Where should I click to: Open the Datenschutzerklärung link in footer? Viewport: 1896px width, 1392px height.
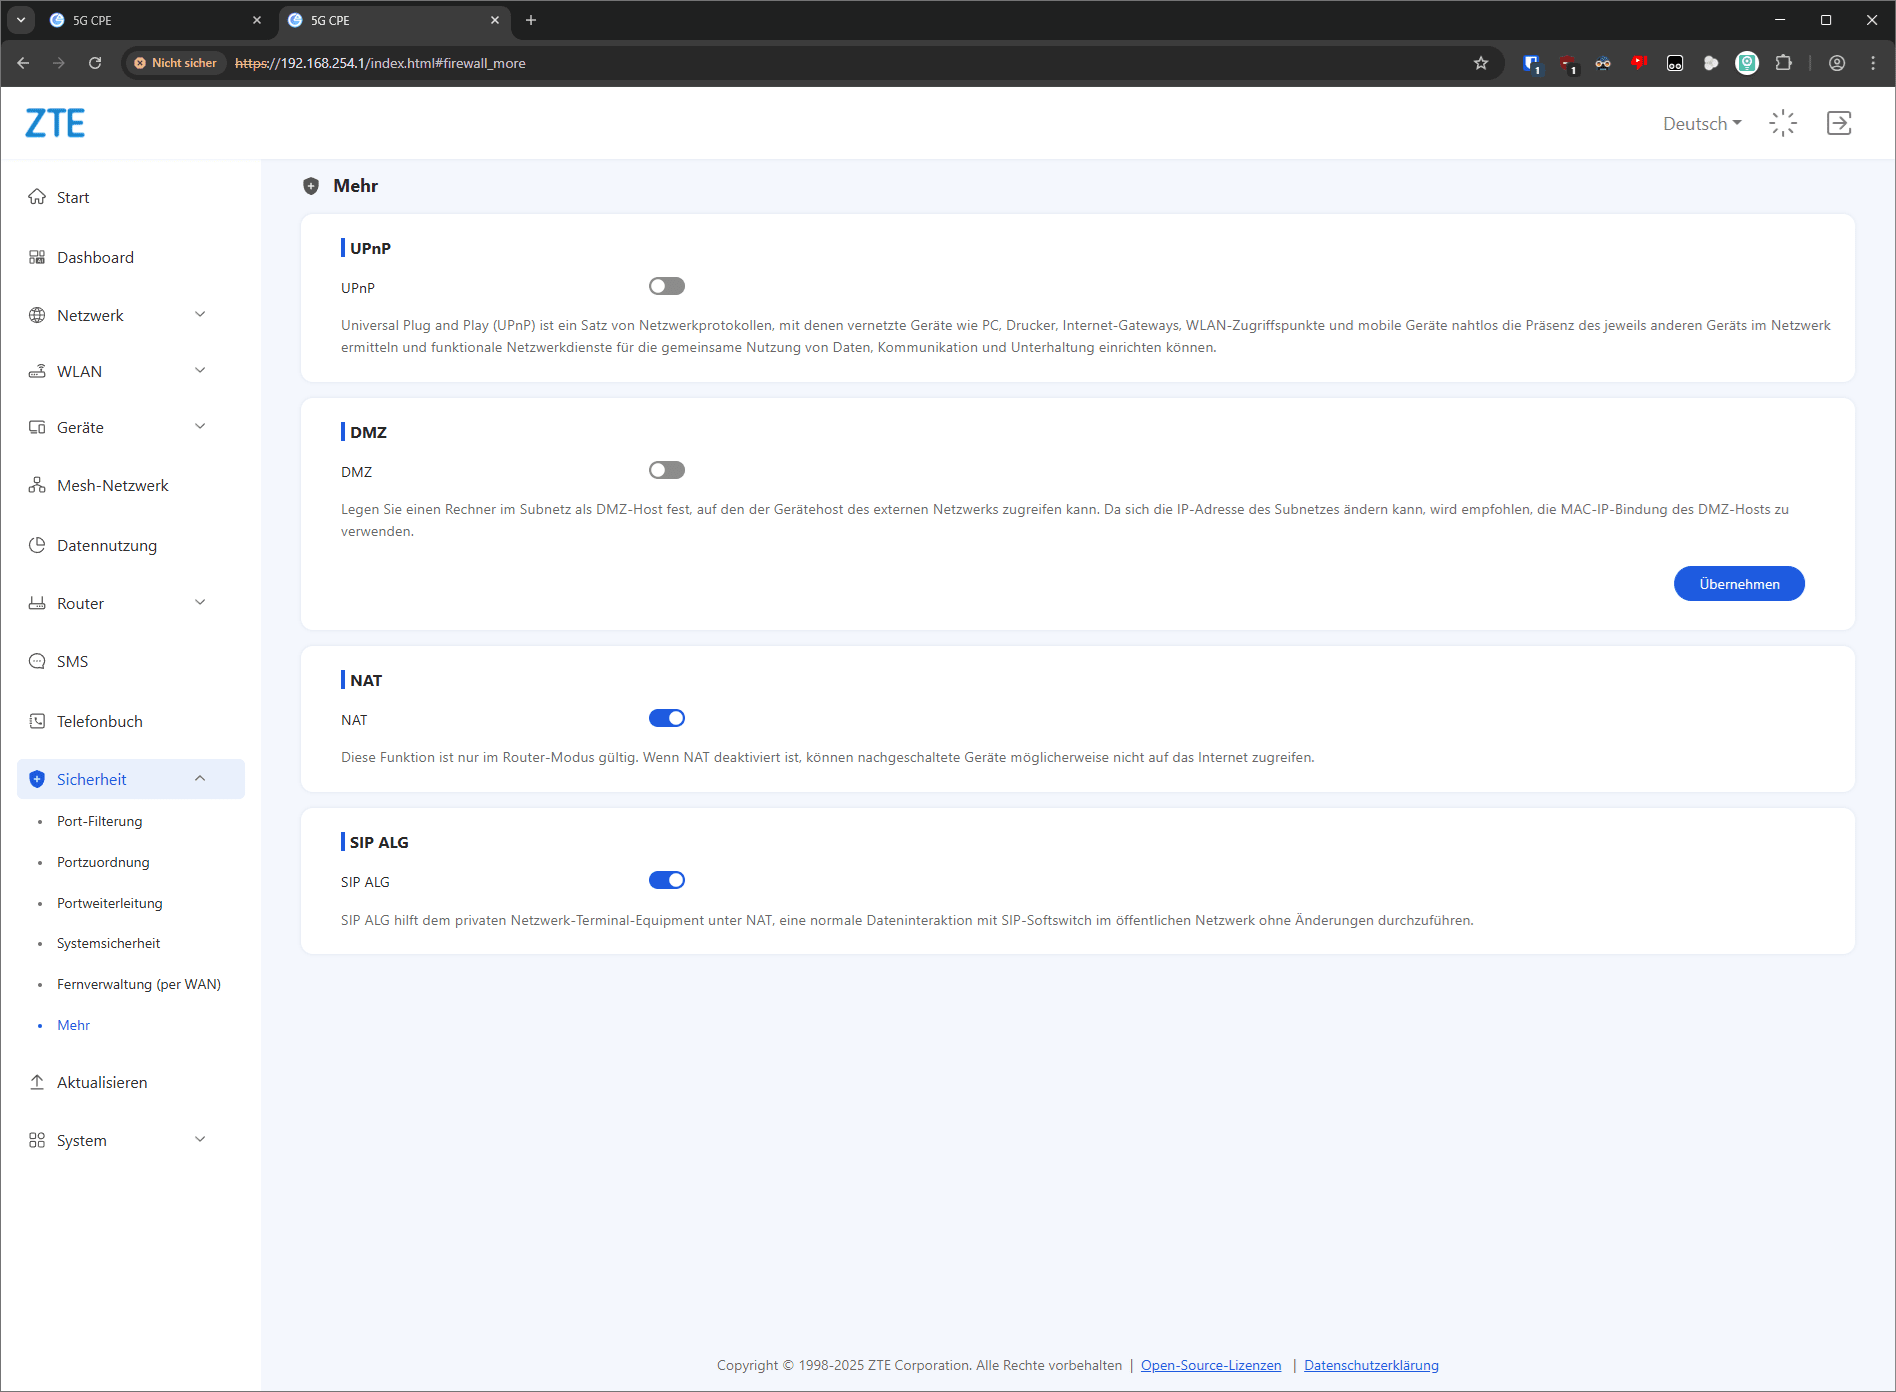tap(1371, 1365)
